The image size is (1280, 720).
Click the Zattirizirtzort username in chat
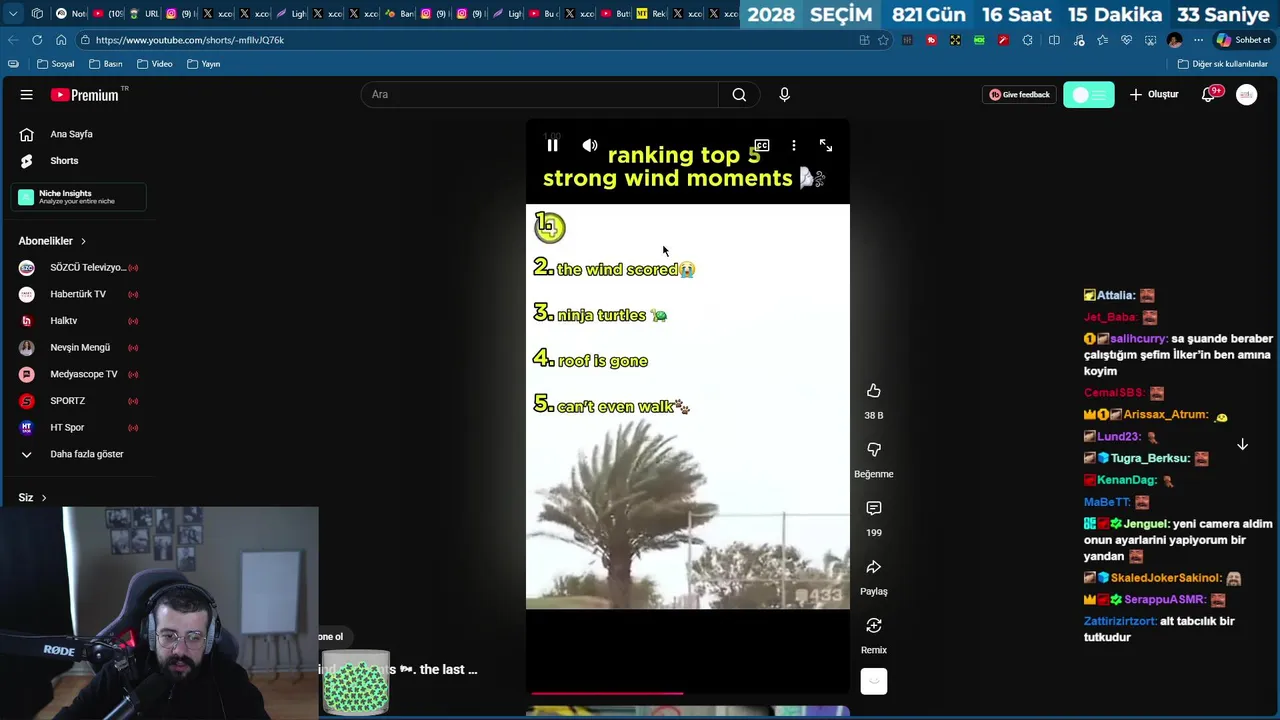click(1120, 621)
